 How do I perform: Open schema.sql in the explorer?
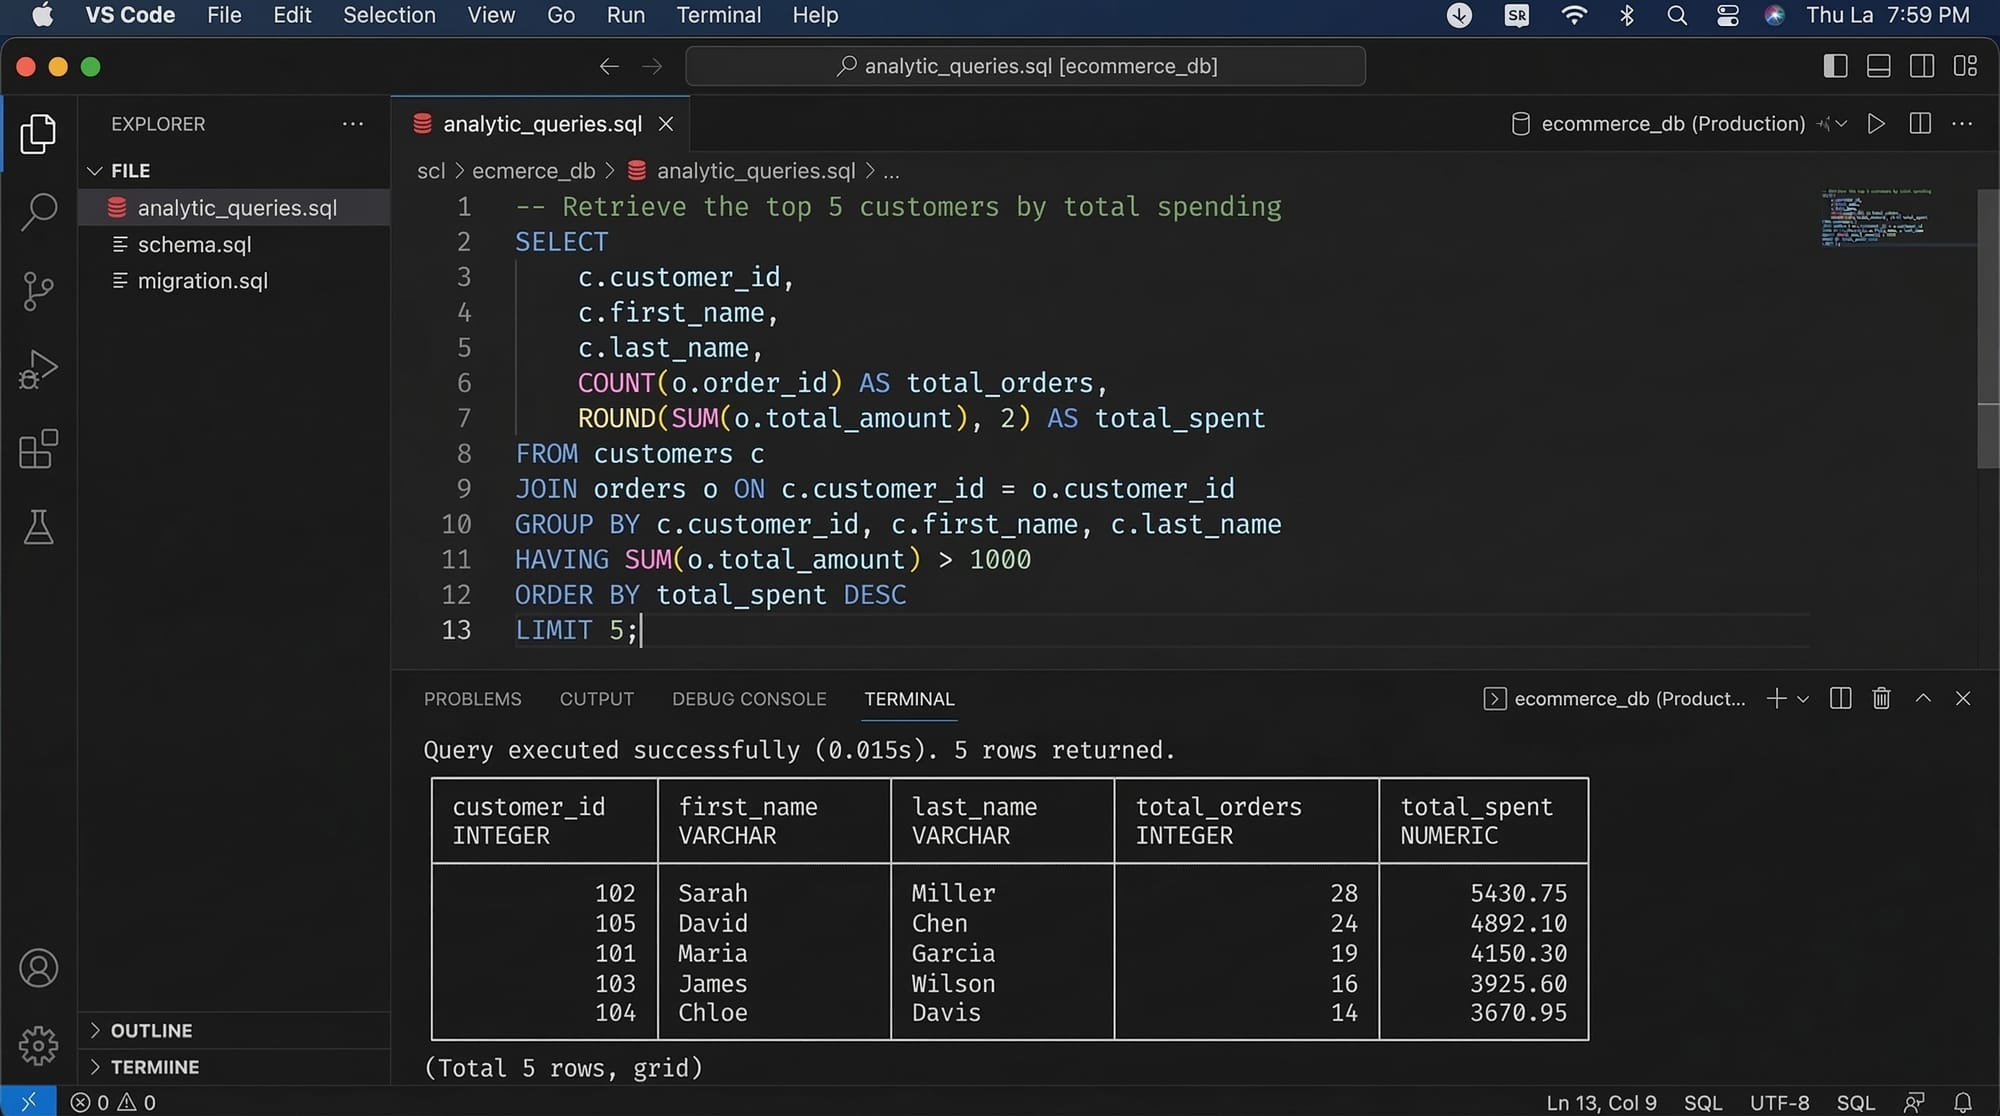point(194,245)
